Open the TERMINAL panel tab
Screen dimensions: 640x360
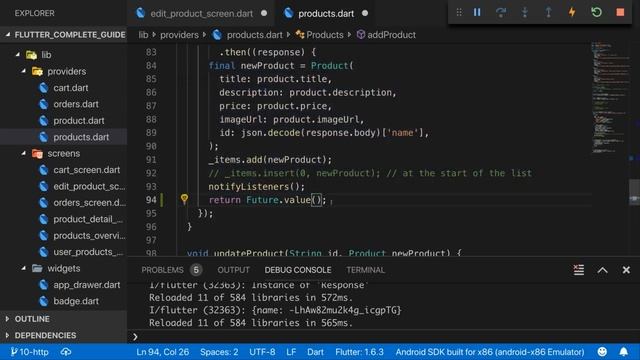365,270
